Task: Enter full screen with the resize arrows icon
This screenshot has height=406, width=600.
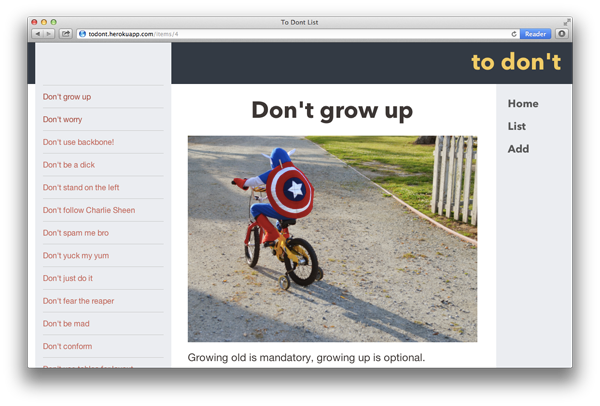Action: pos(567,22)
